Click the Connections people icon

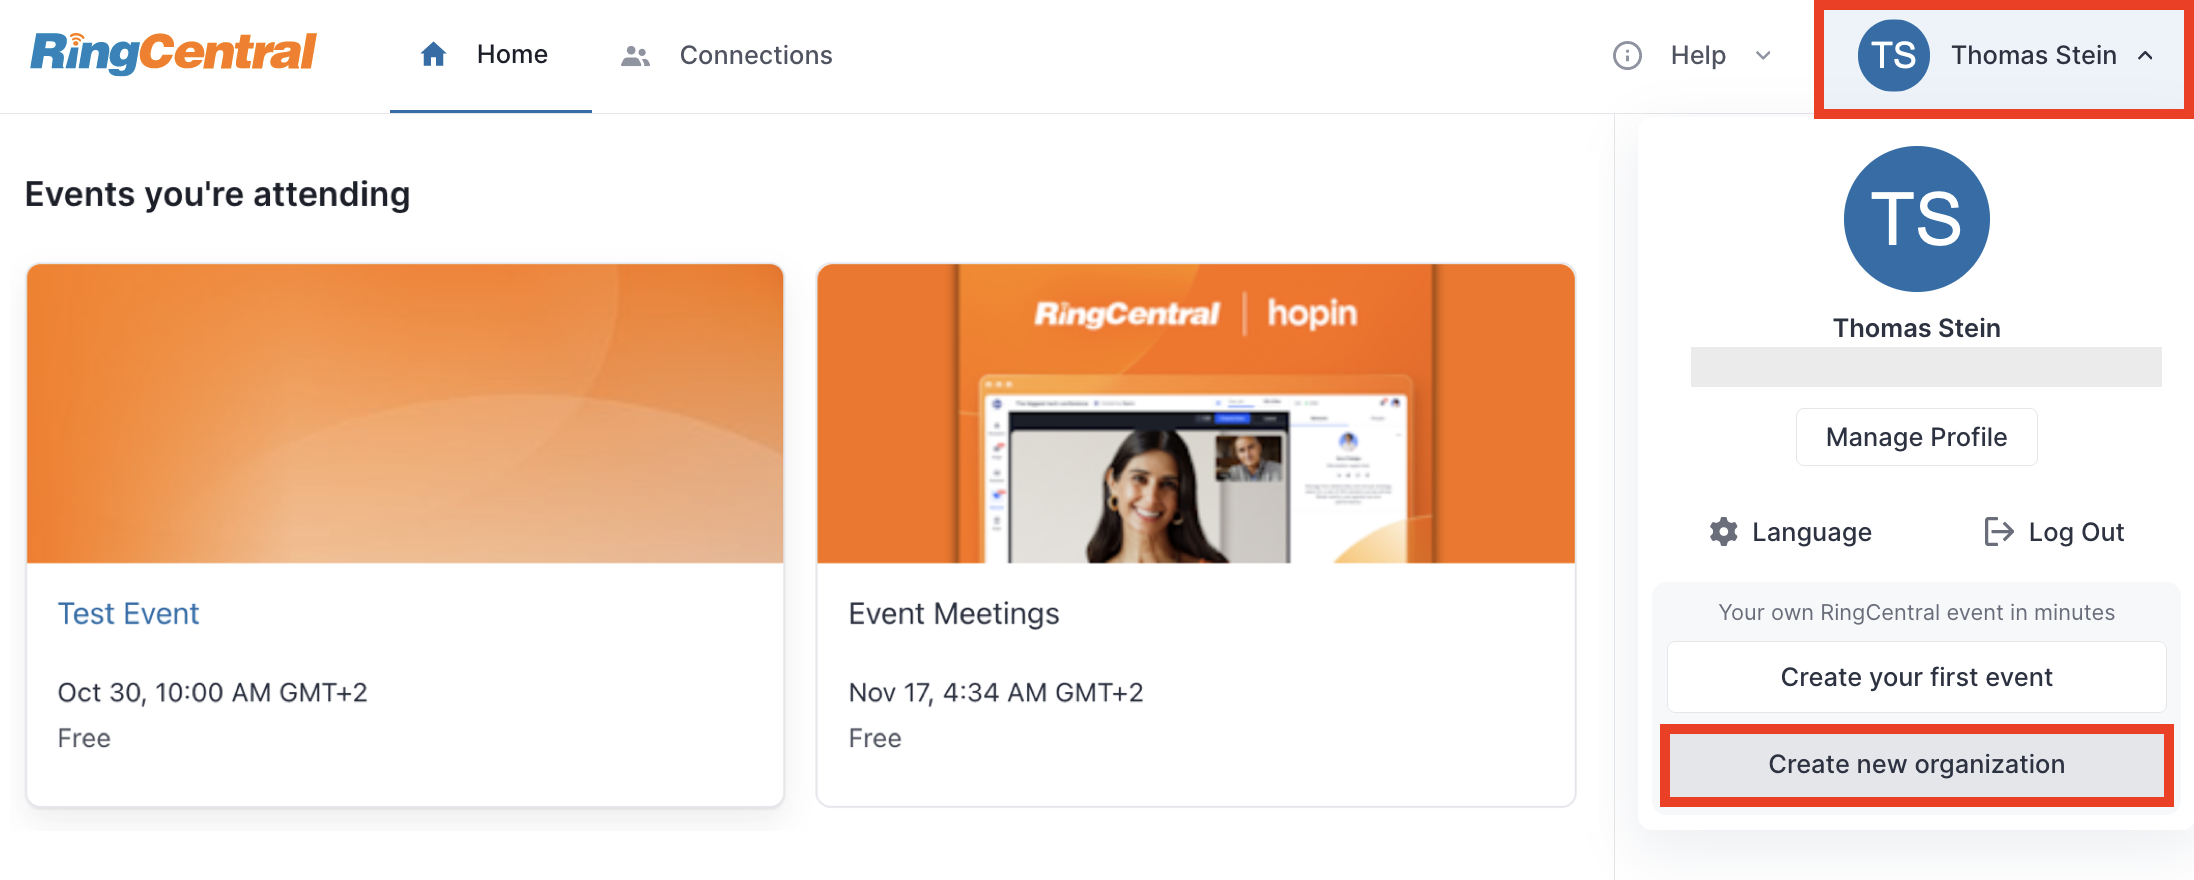pyautogui.click(x=635, y=56)
